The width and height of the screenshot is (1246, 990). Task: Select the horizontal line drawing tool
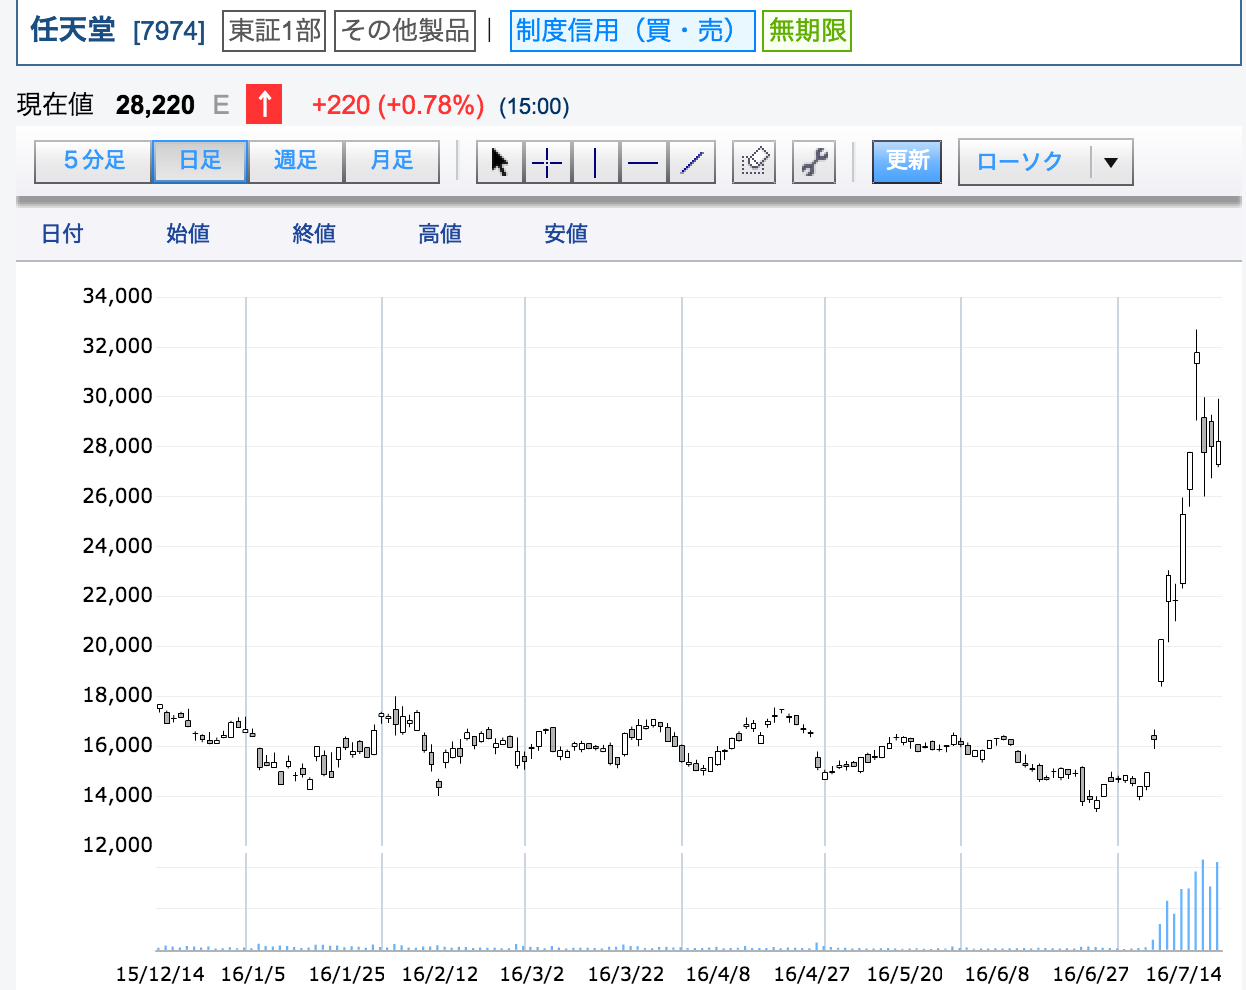(x=643, y=162)
